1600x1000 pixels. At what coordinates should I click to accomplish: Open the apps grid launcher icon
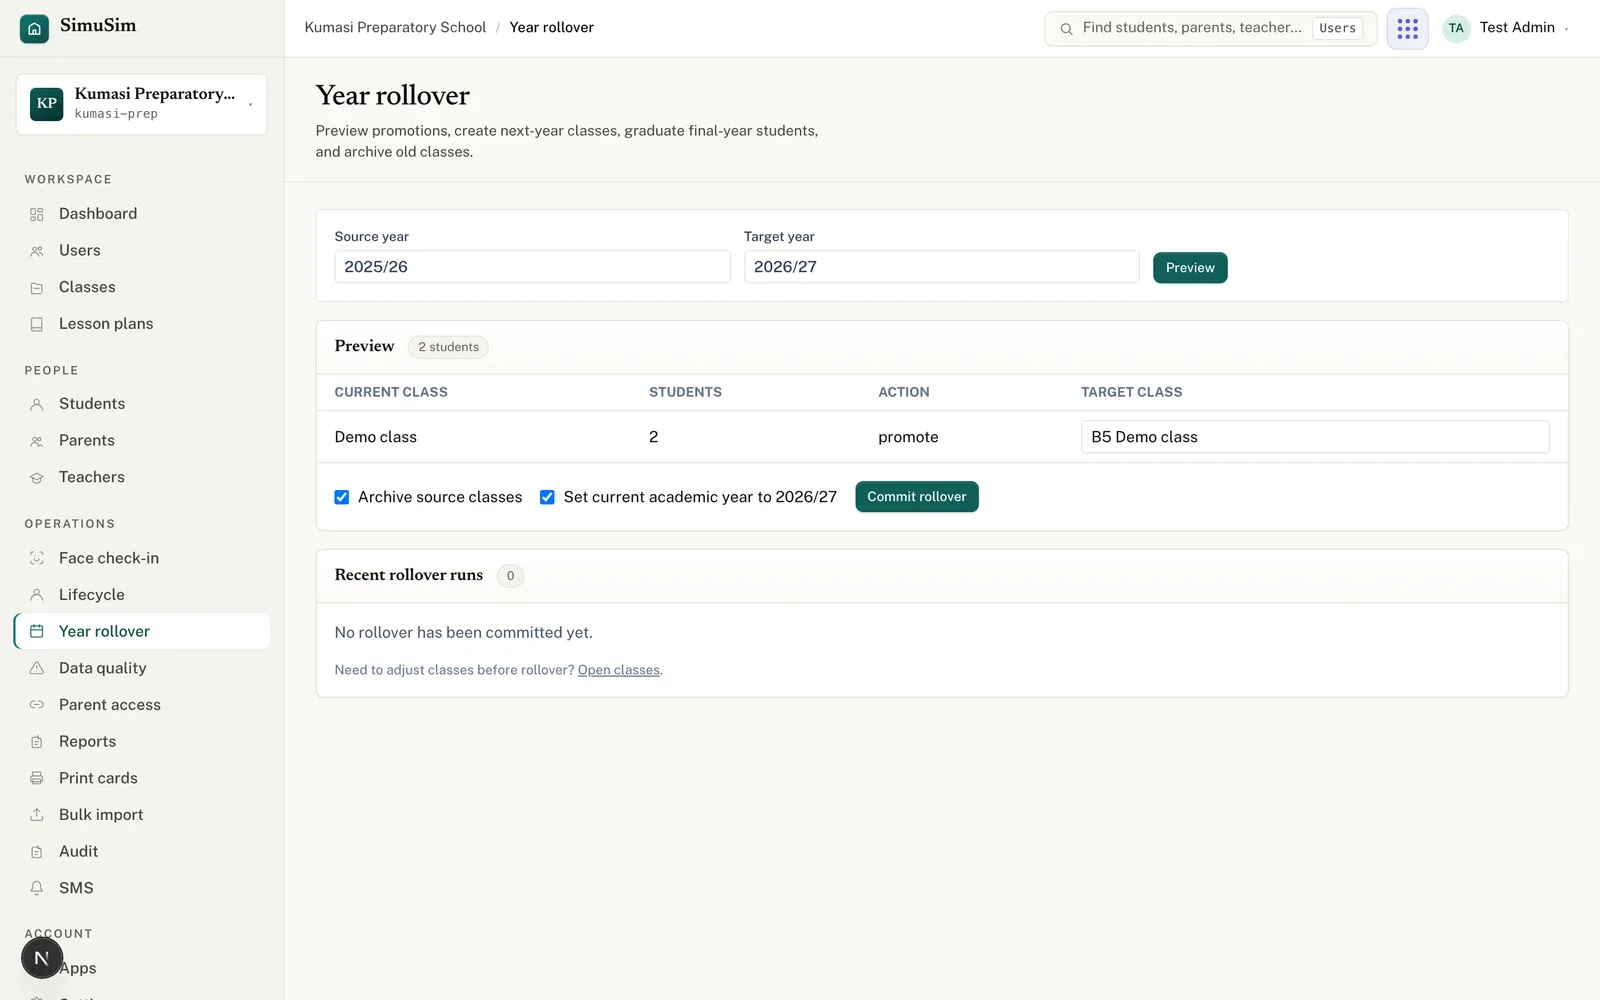[1407, 28]
